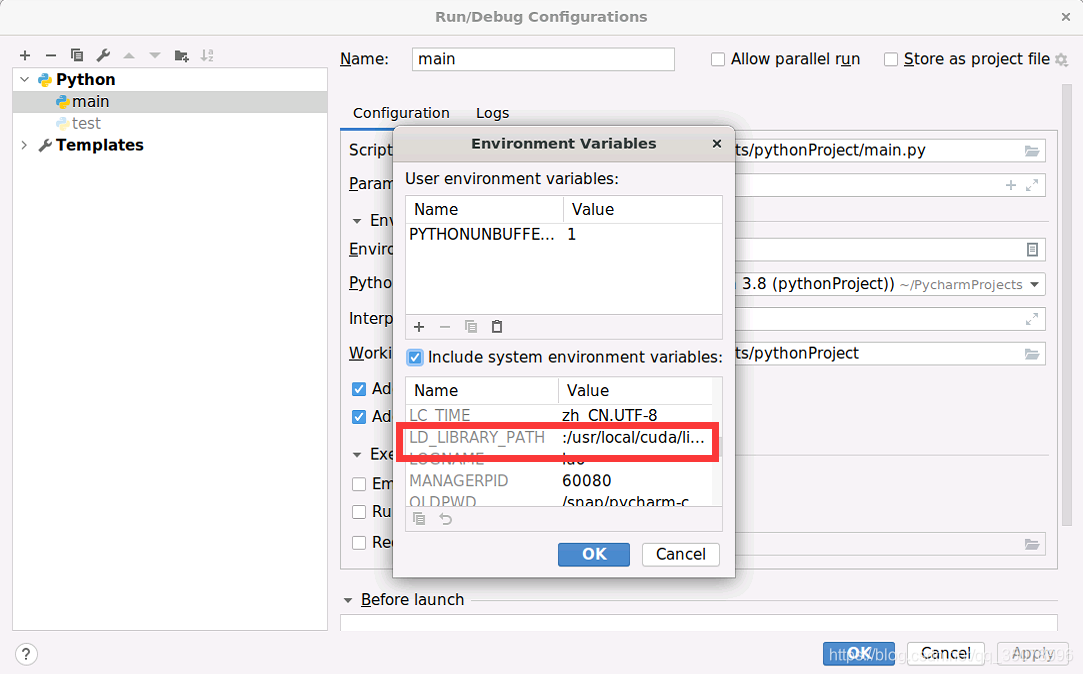This screenshot has height=674, width=1083.
Task: Remove selected configuration with minus icon
Action: 50,55
